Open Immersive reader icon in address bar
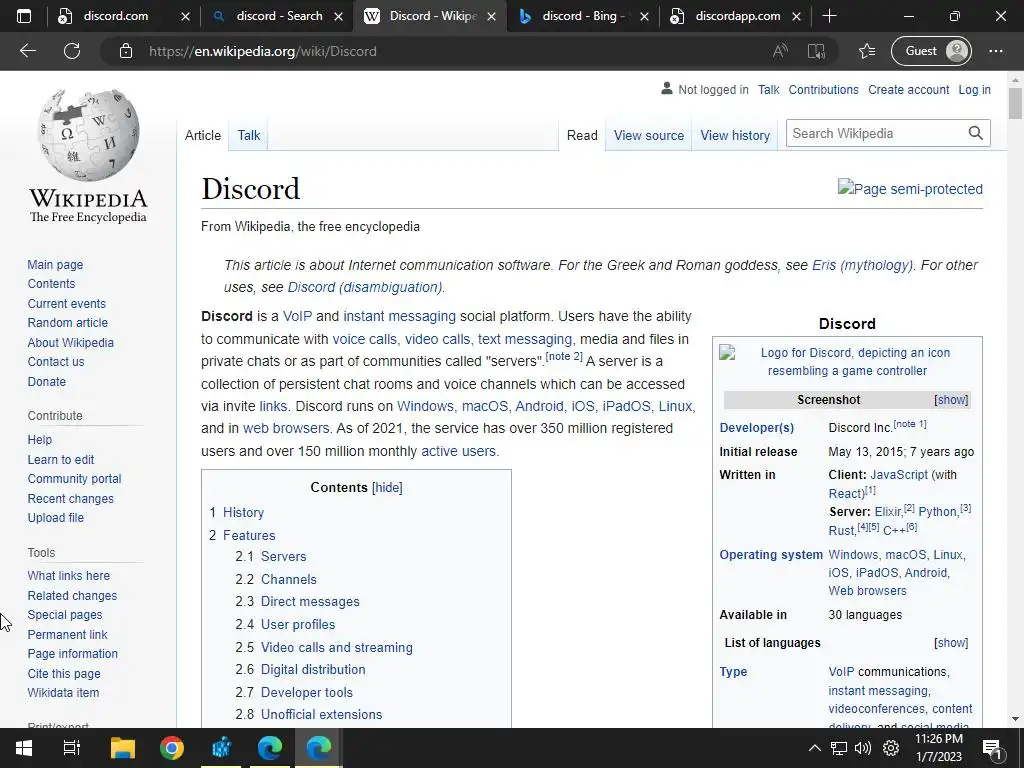 pos(816,51)
